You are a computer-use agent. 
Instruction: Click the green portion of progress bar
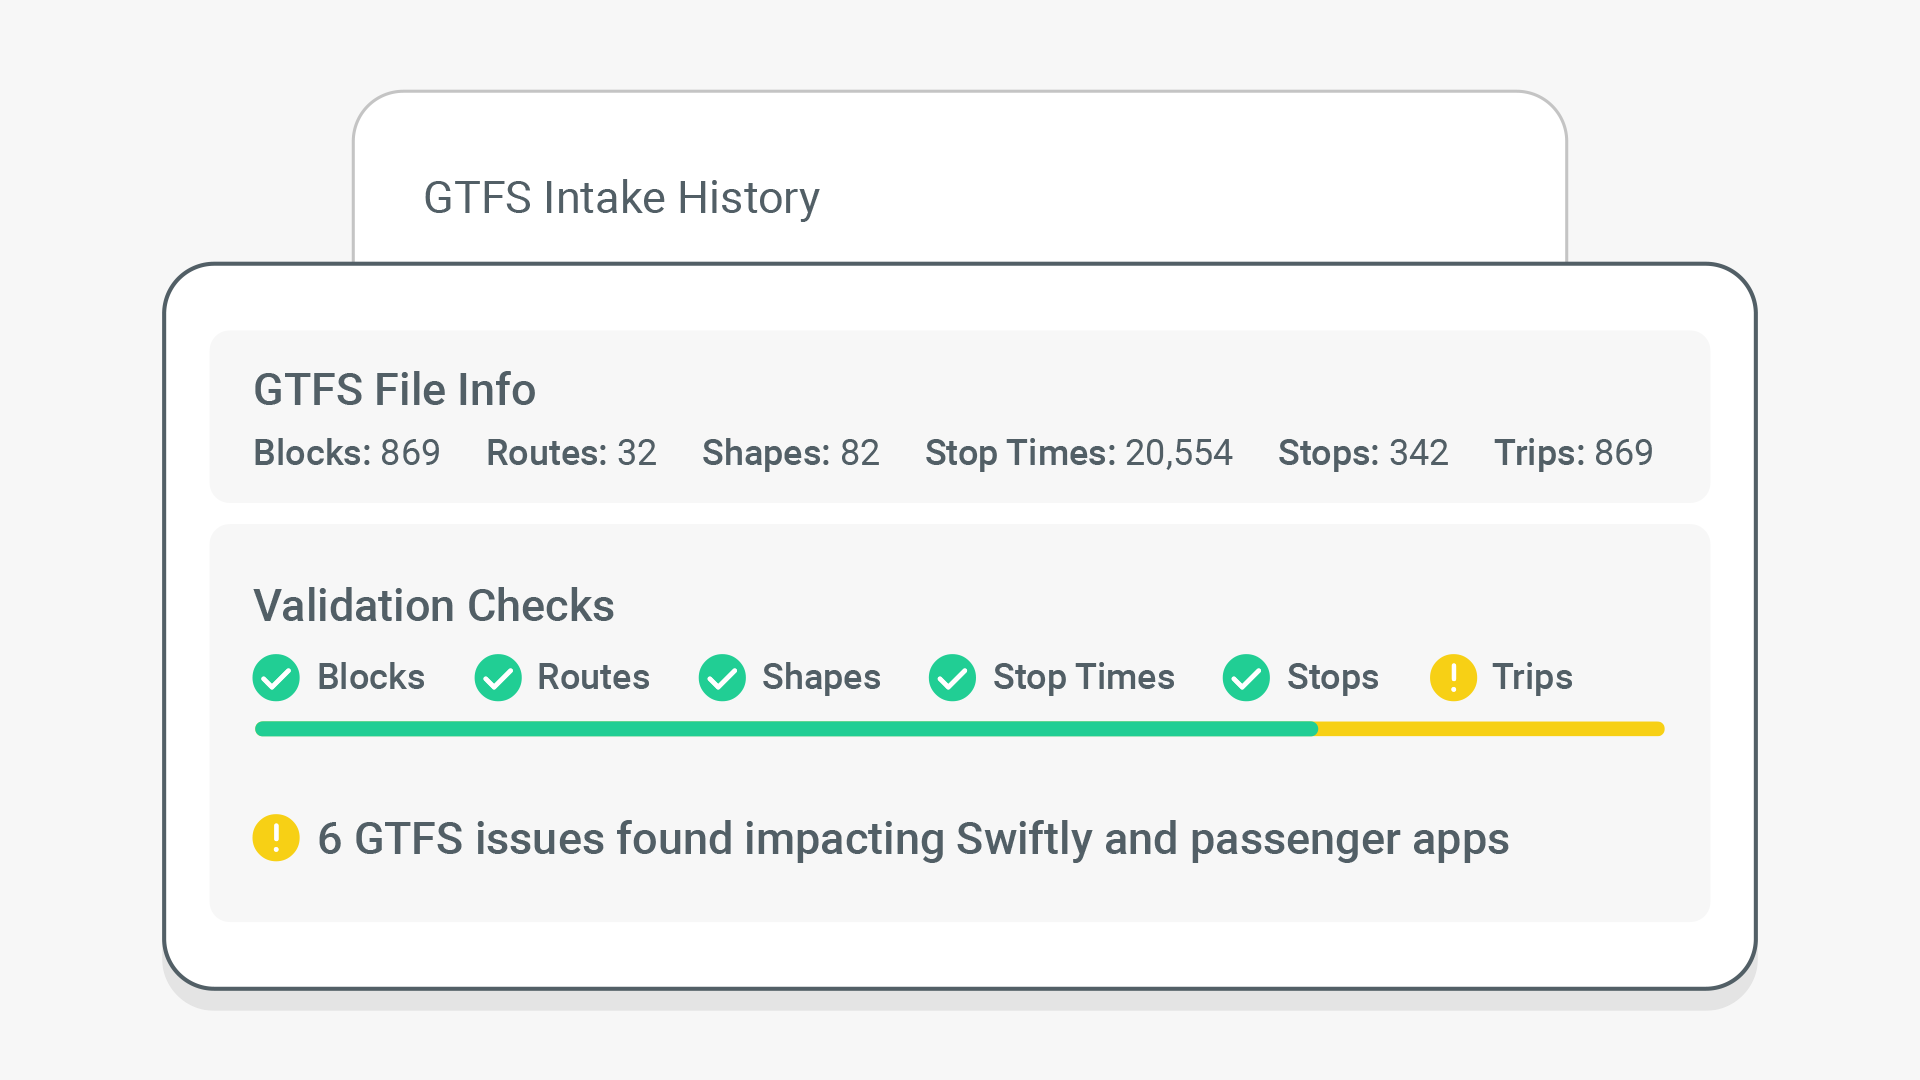pos(786,729)
